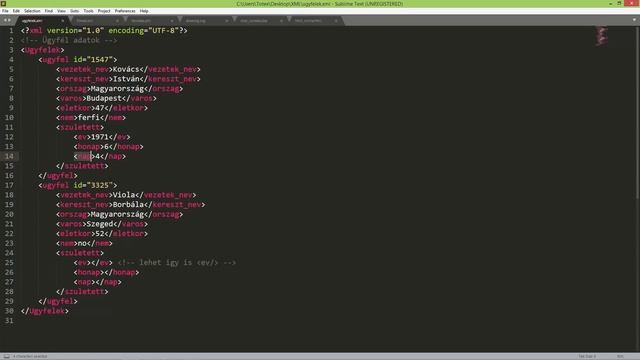Open the tab list dropdown arrow

634,20
